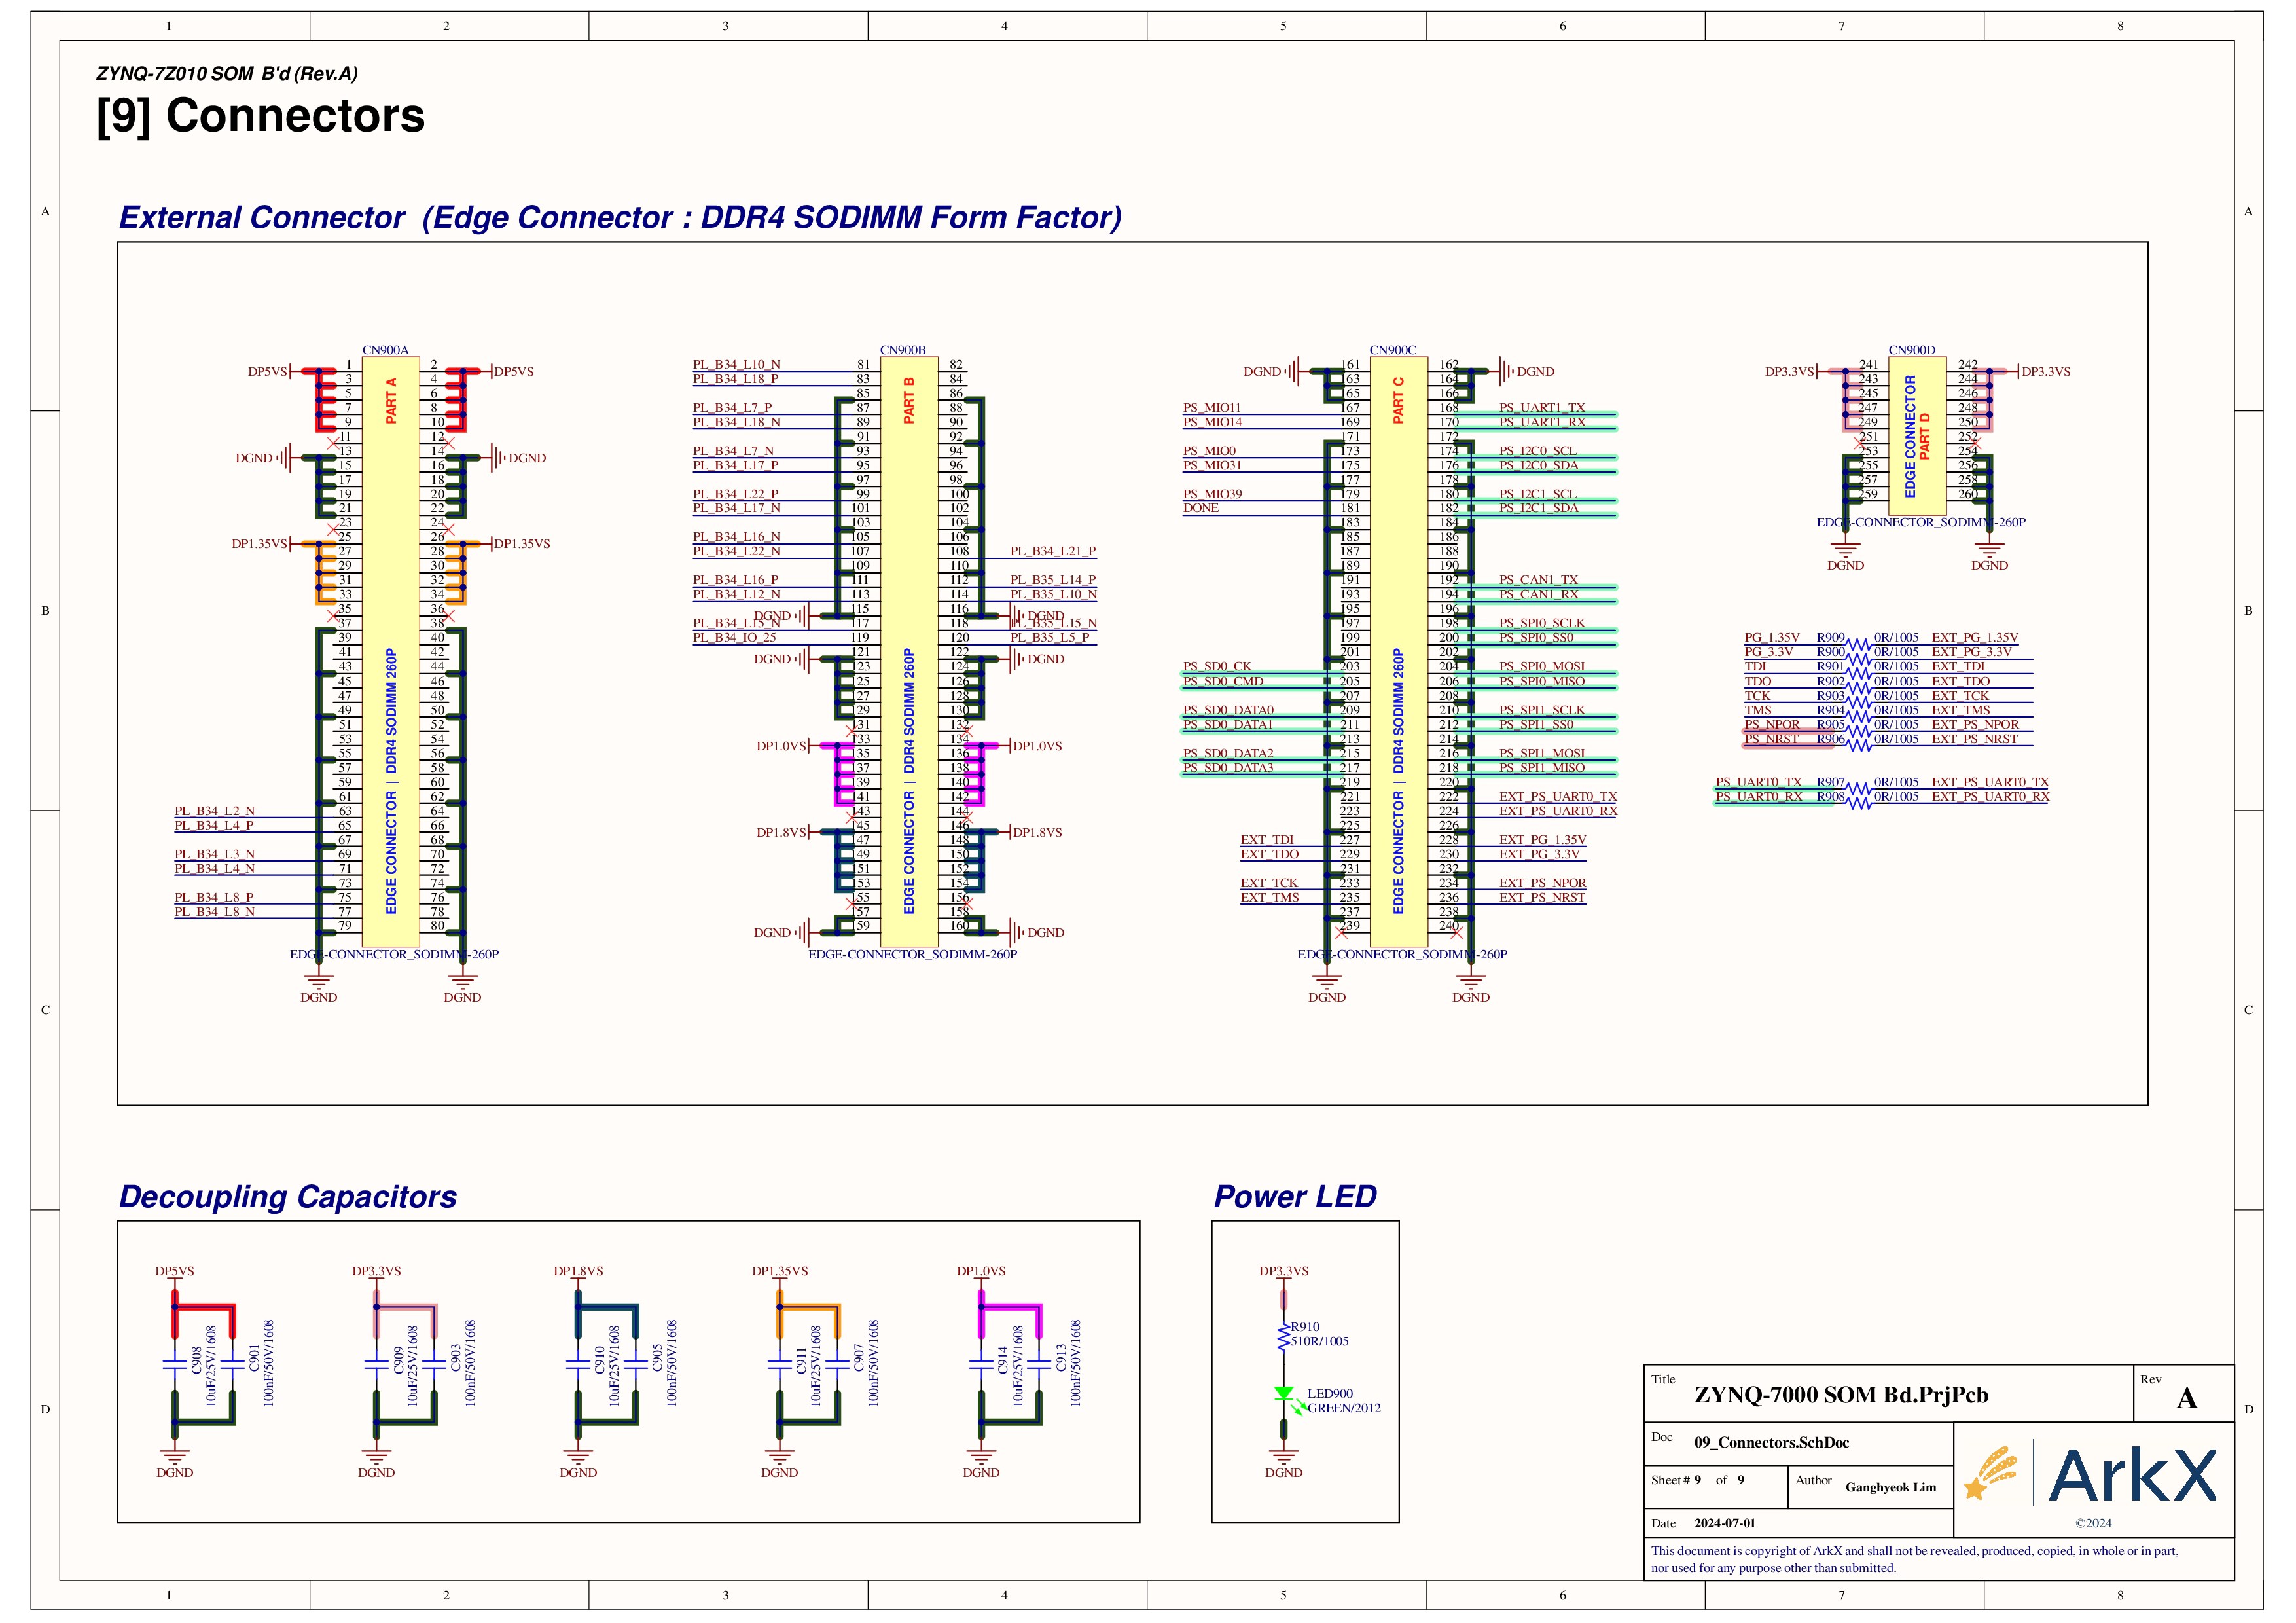Click the PS_SD0_CK net label

pos(1217,666)
